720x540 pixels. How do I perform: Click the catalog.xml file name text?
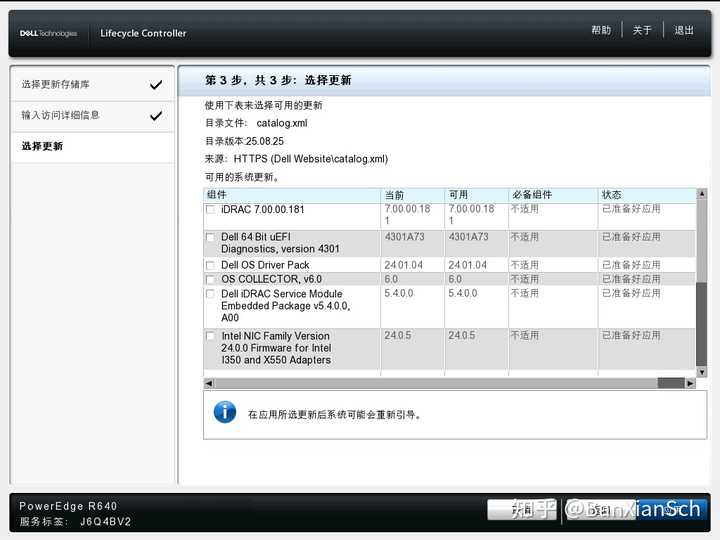[x=282, y=123]
